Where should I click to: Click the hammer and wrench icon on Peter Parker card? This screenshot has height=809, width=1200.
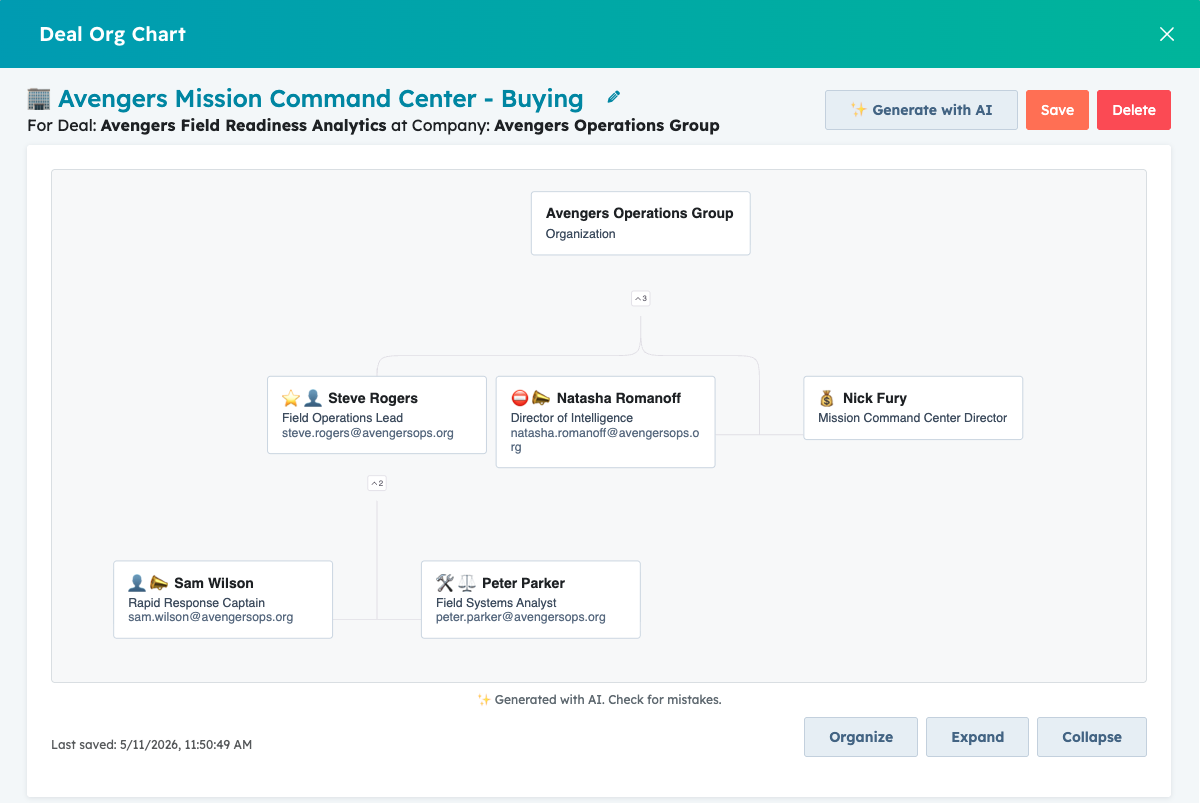(445, 583)
